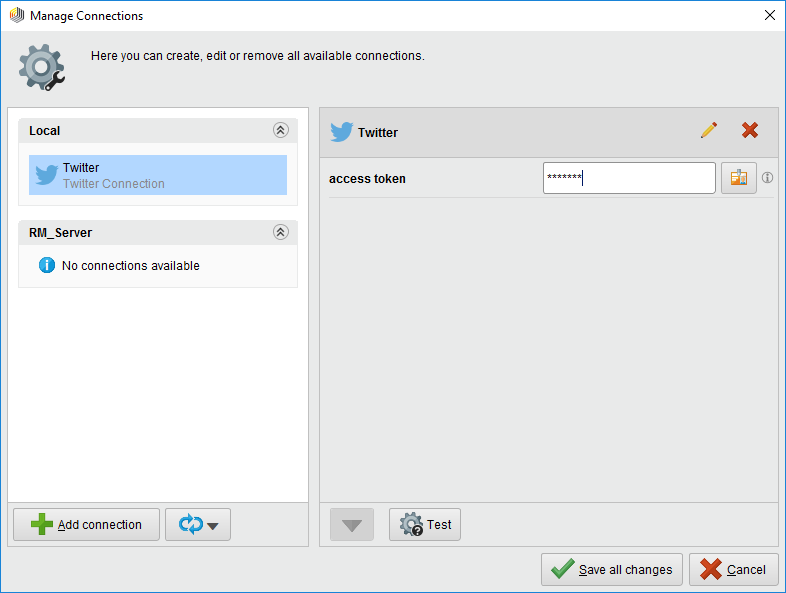
Task: Collapse the RM_Server connections section
Action: point(280,232)
